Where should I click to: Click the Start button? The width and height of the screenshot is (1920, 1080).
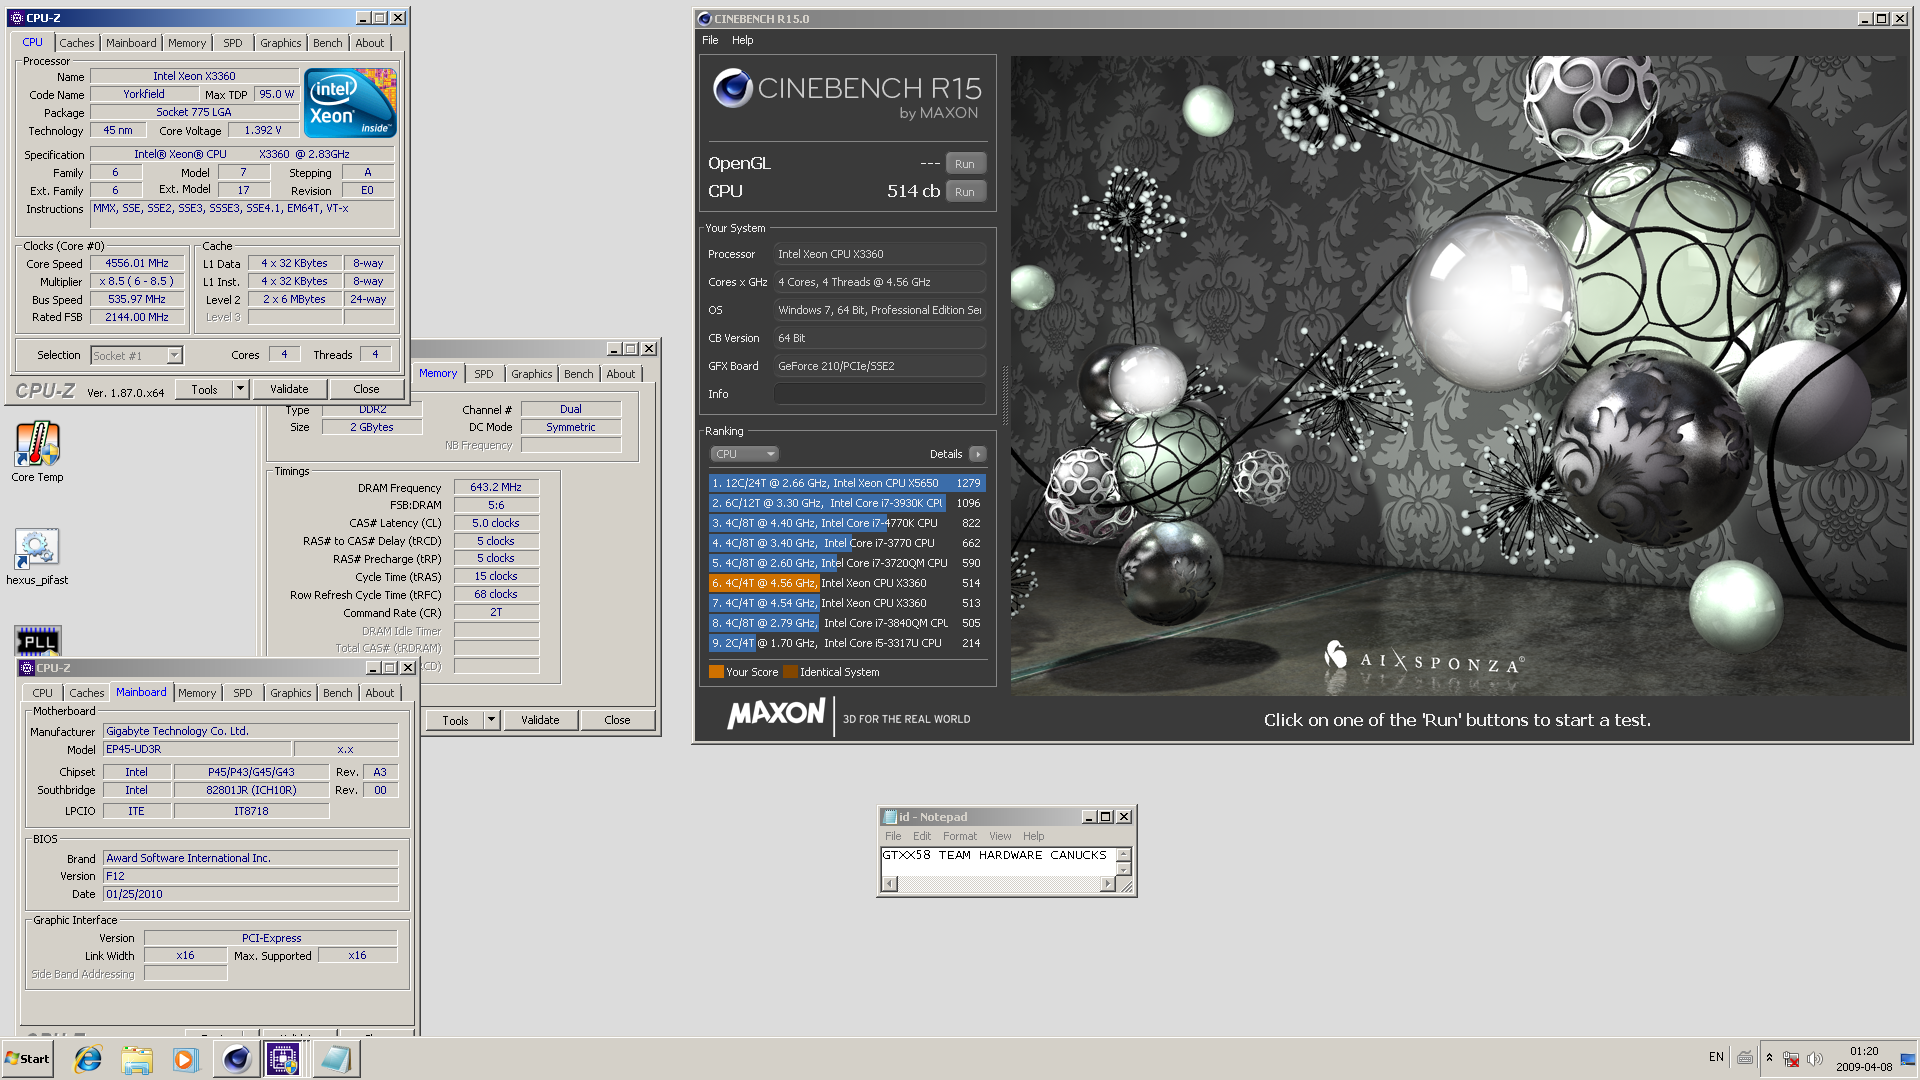28,1059
